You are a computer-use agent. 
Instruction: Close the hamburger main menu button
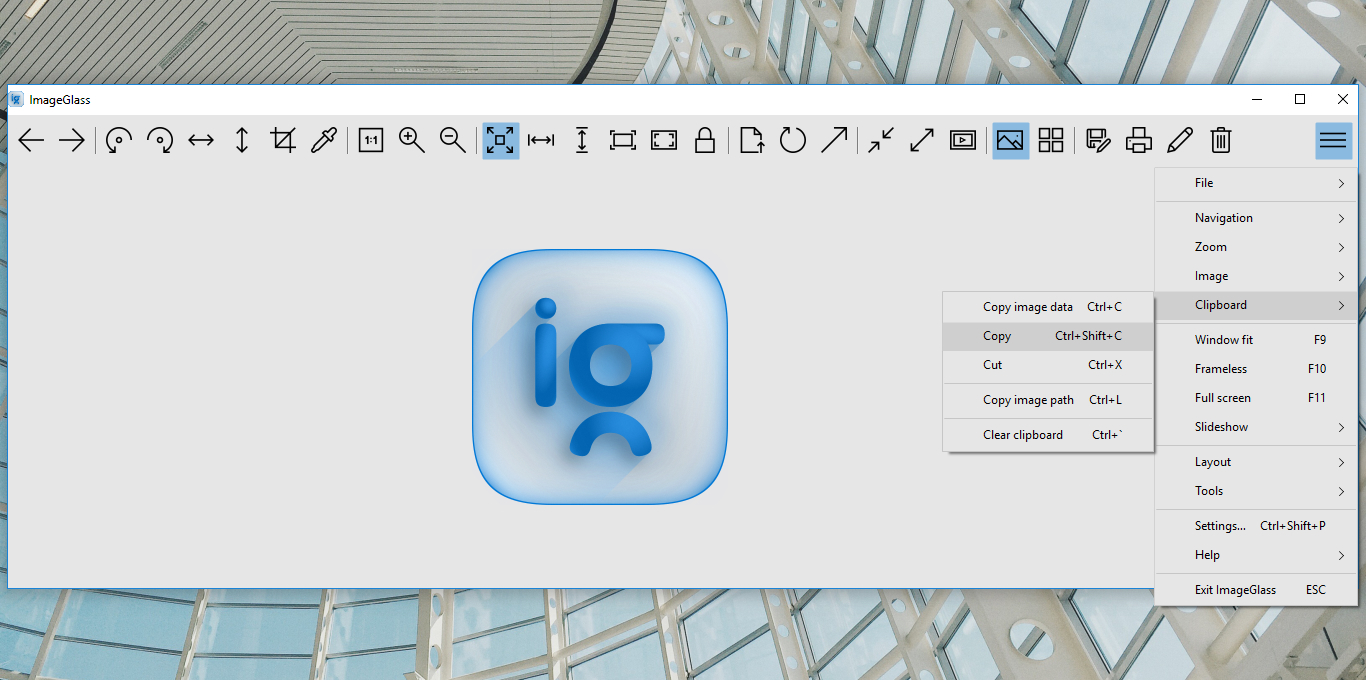point(1333,141)
